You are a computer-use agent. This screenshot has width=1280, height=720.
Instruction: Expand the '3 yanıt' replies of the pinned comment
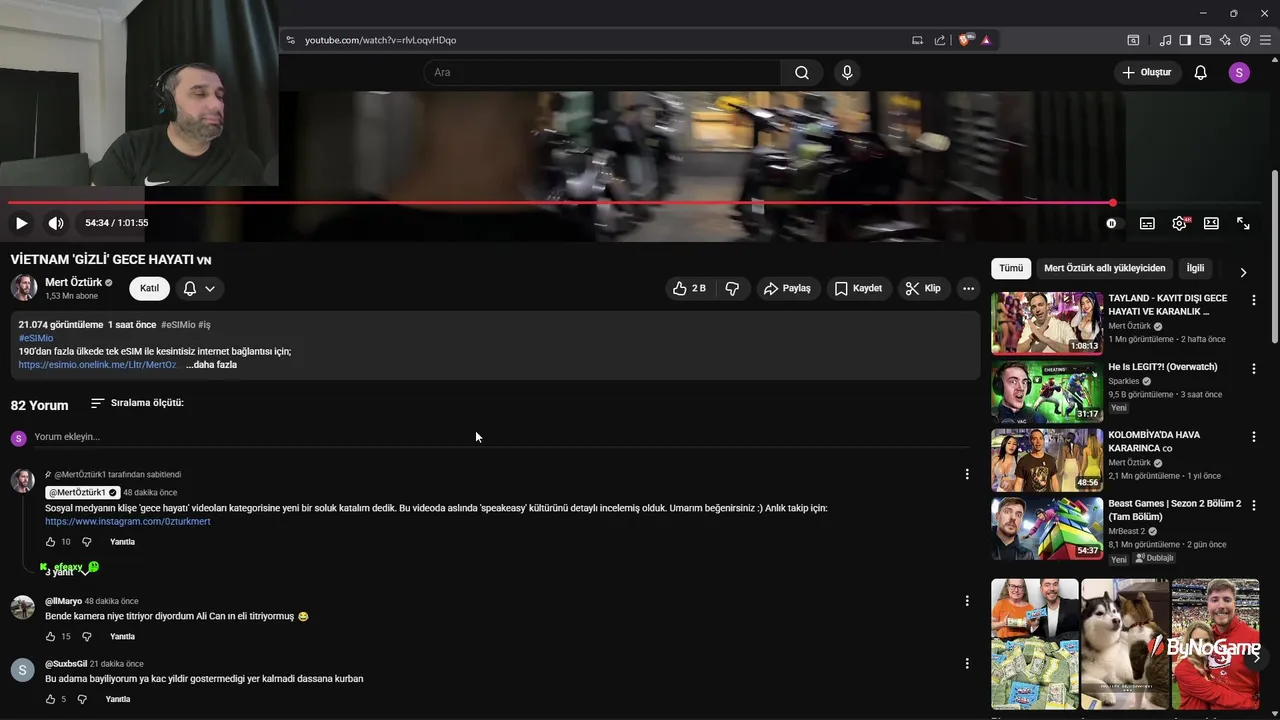[65, 571]
